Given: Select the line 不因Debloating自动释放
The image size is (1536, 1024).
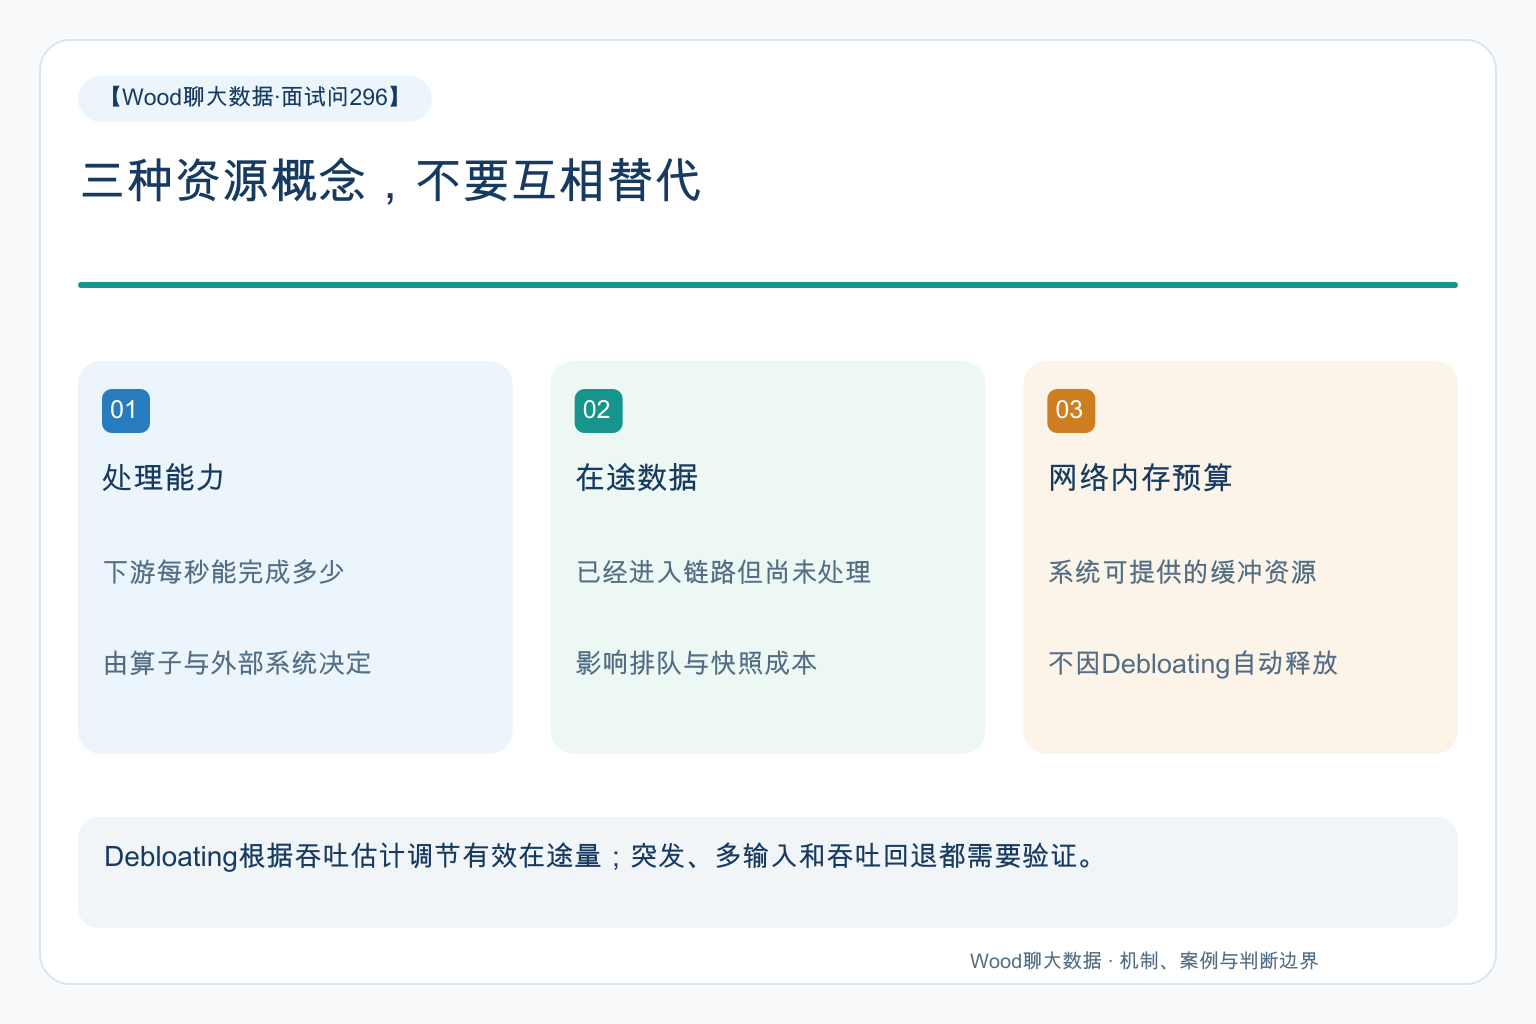Looking at the screenshot, I should [x=1192, y=663].
